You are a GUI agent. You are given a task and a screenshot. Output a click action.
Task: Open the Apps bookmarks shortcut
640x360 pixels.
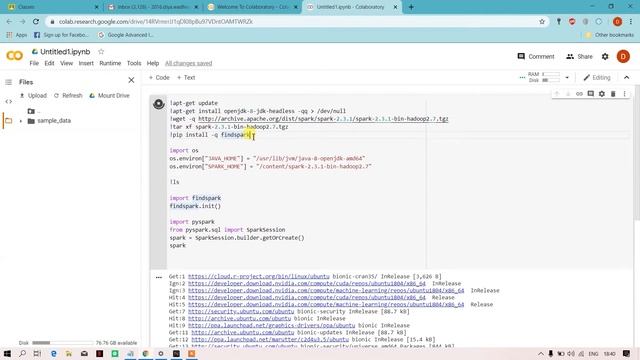point(17,35)
